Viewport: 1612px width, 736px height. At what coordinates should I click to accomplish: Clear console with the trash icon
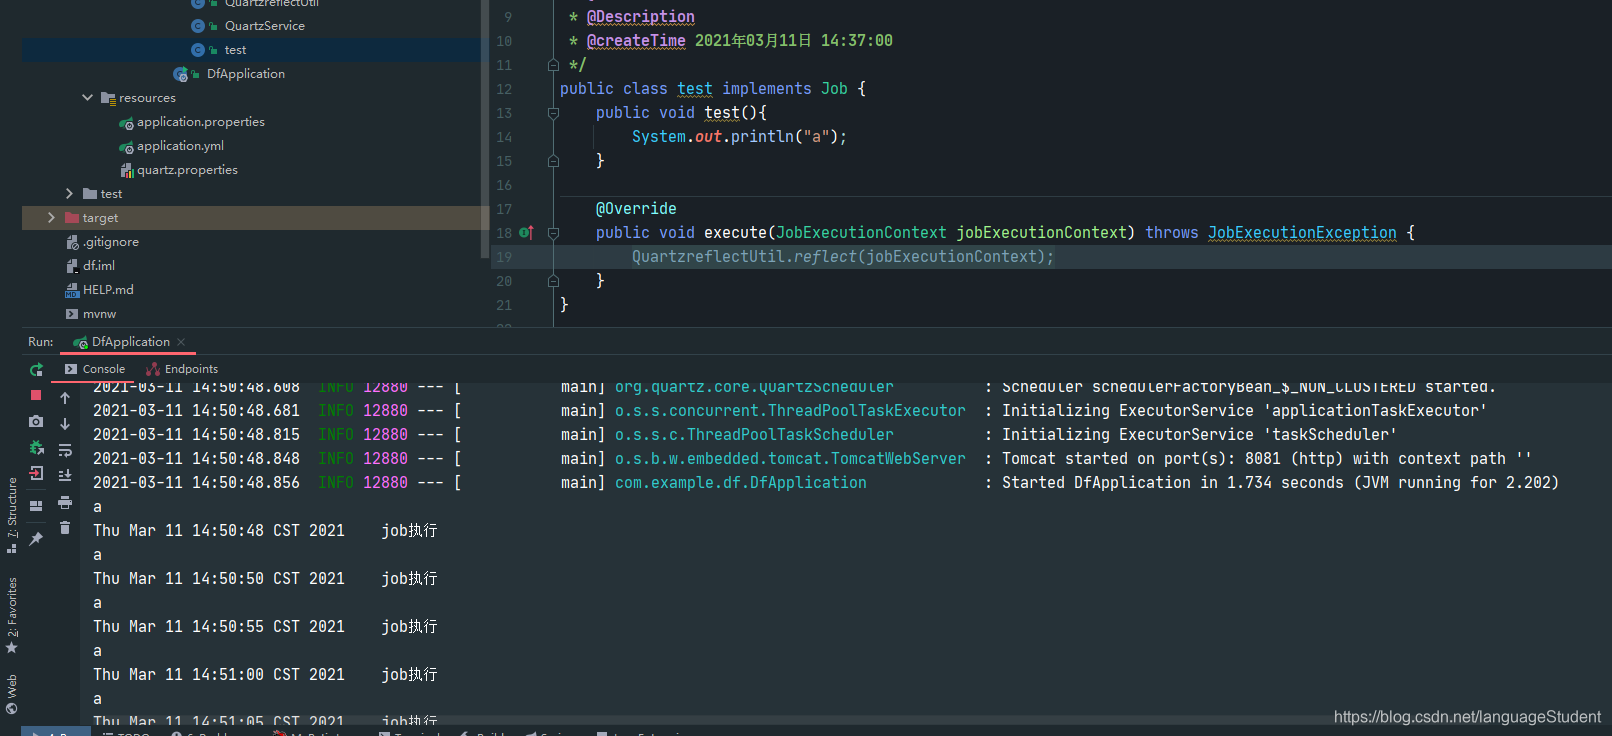click(x=65, y=528)
